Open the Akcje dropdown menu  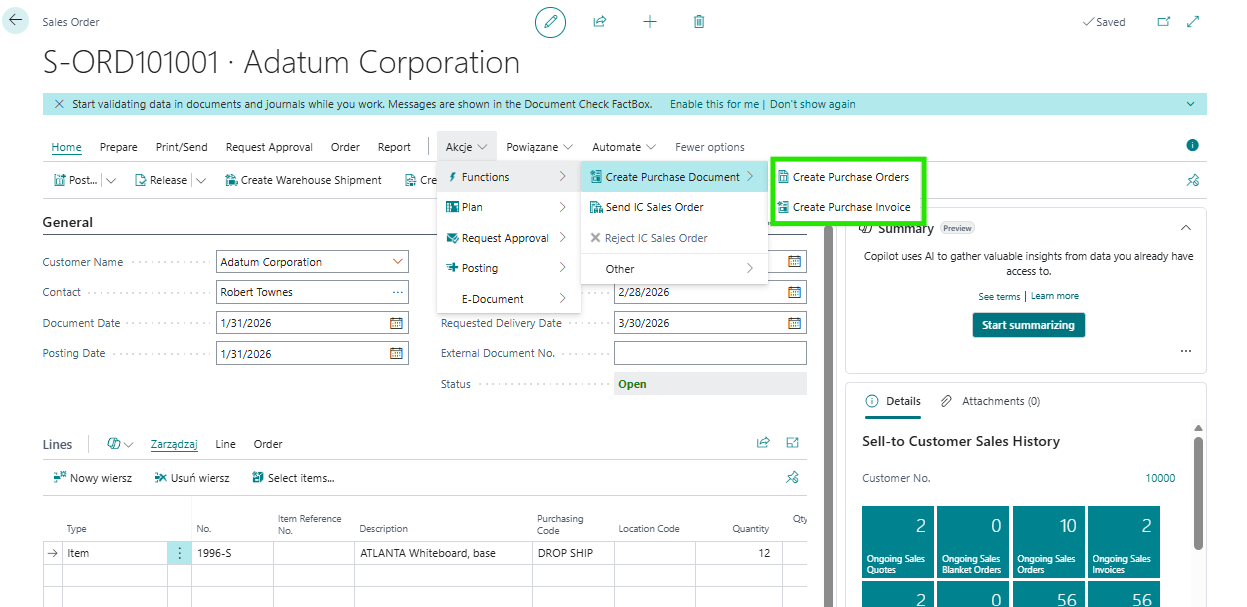[x=467, y=146]
